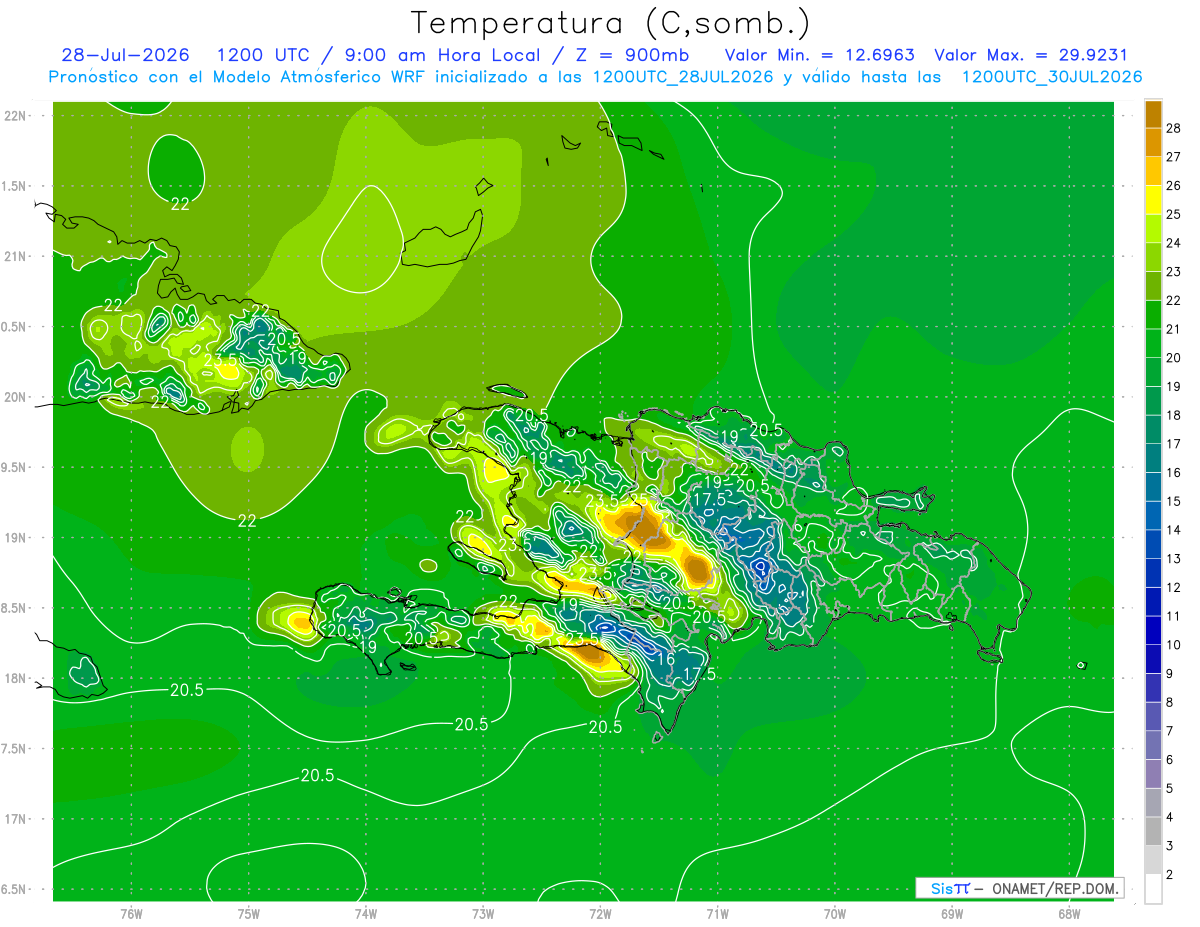Click the colorbar label '21'
Image resolution: width=1200 pixels, height=927 pixels.
(x=1175, y=329)
